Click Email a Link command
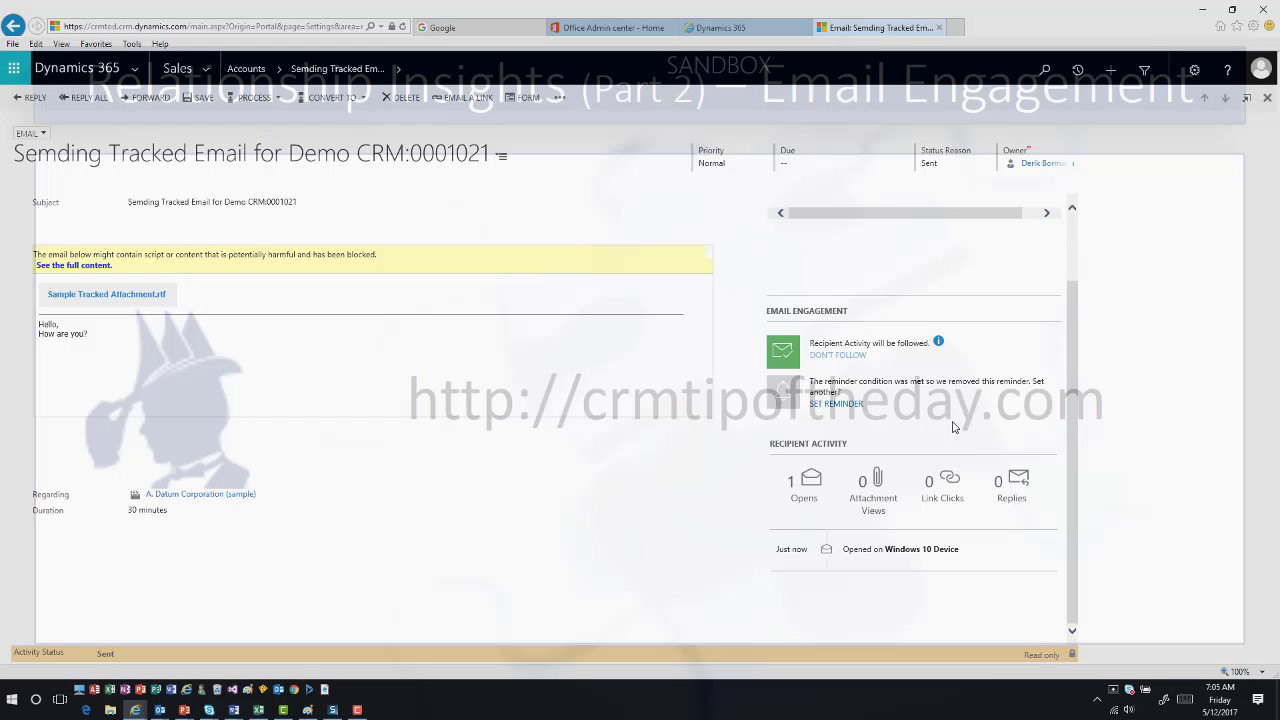Image resolution: width=1280 pixels, height=720 pixels. (x=462, y=98)
